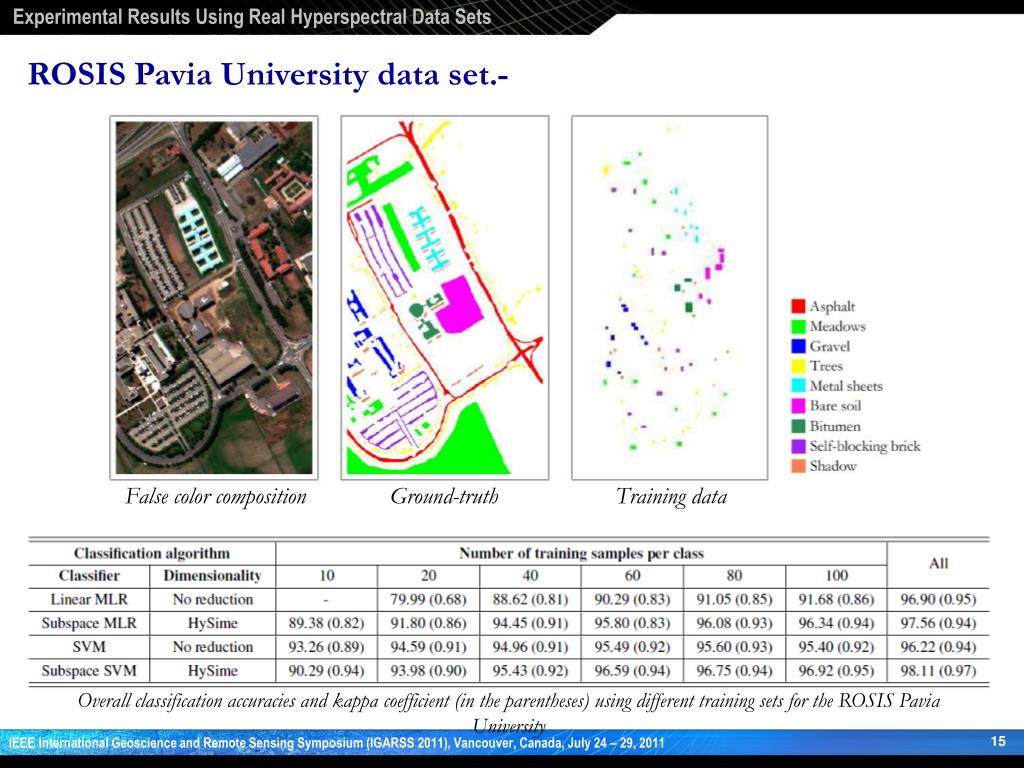
Task: Click the '80' samples column header
Action: 734,575
